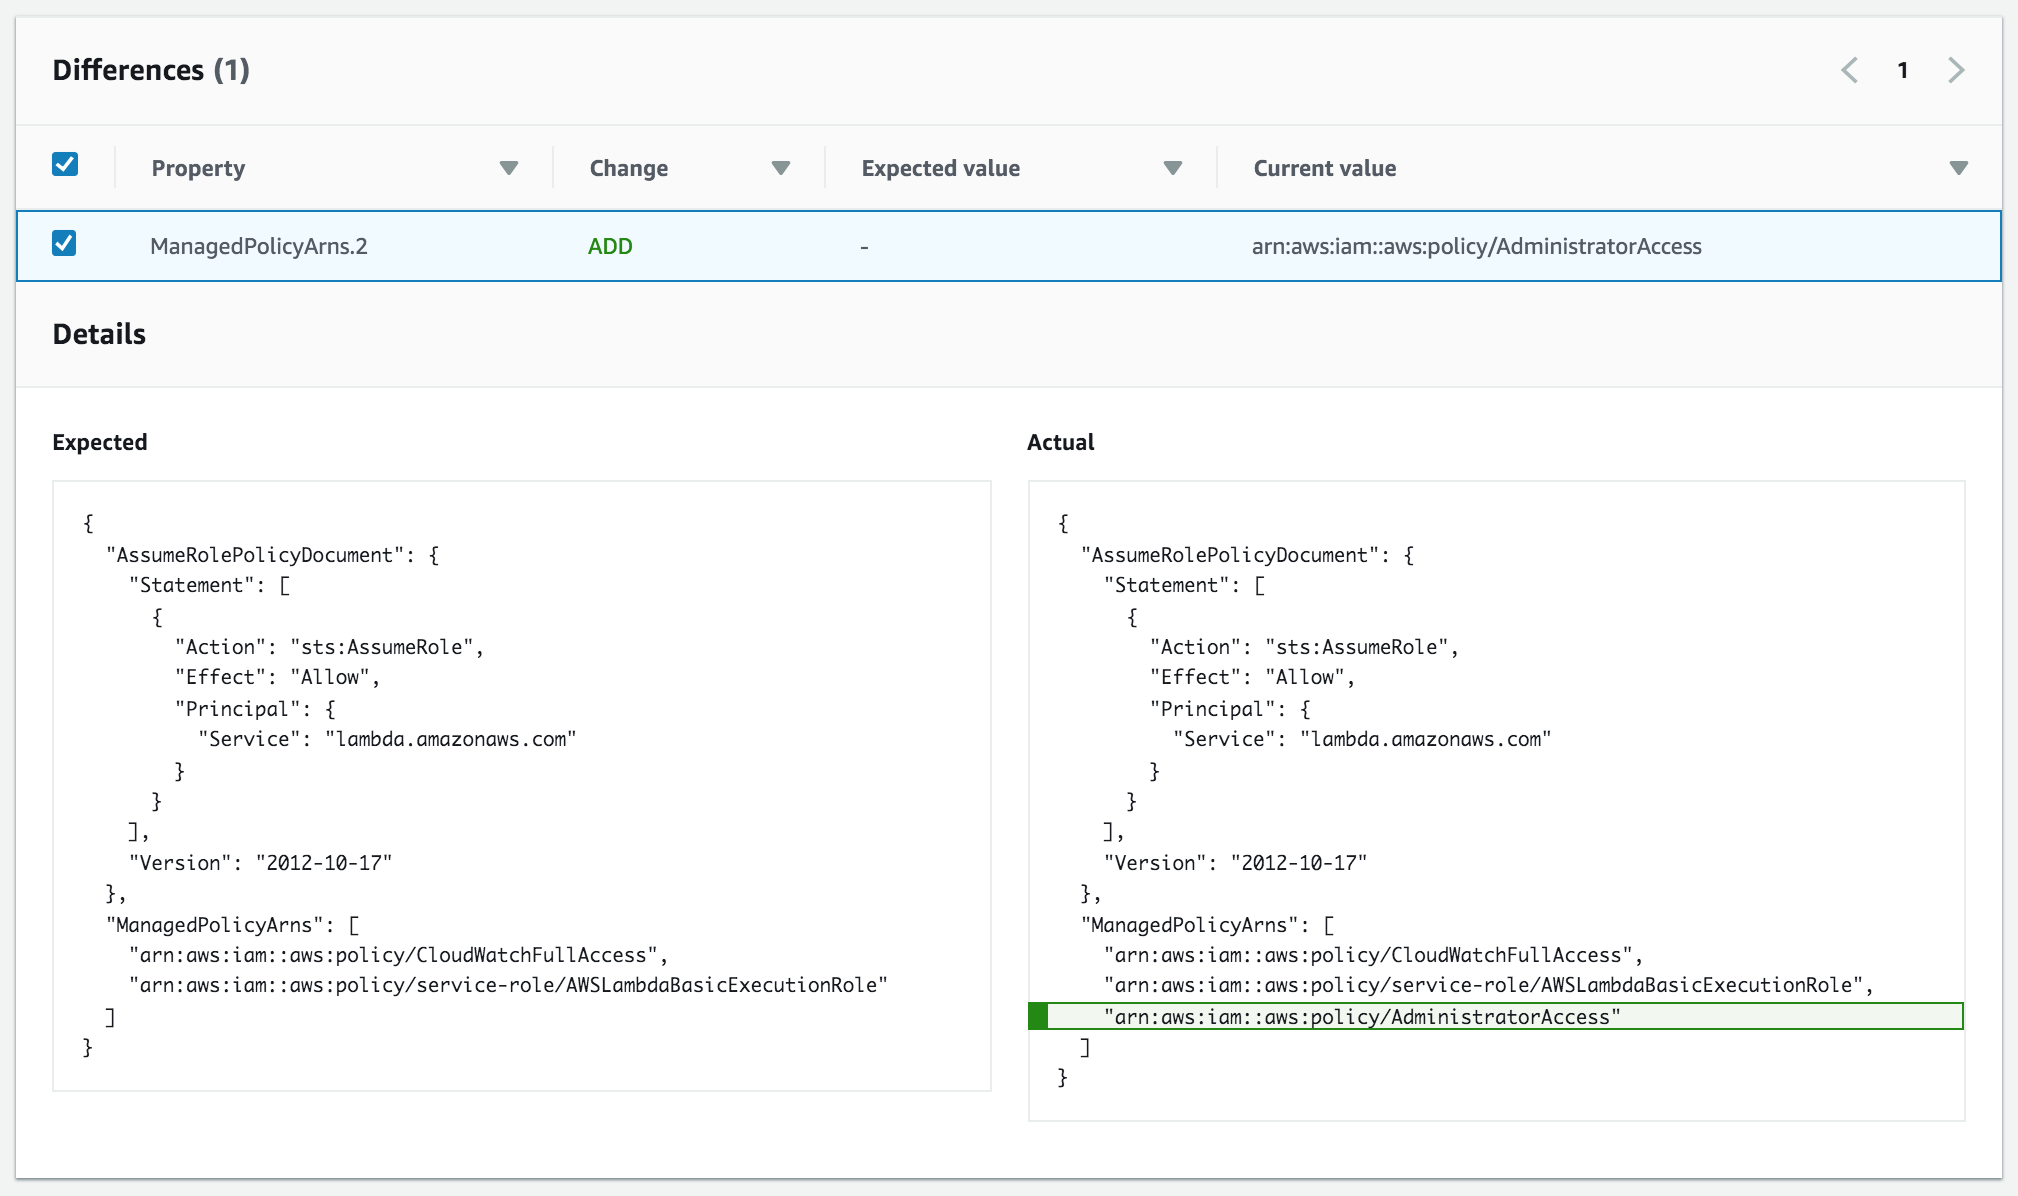
Task: Go to next page of differences
Action: [1956, 70]
